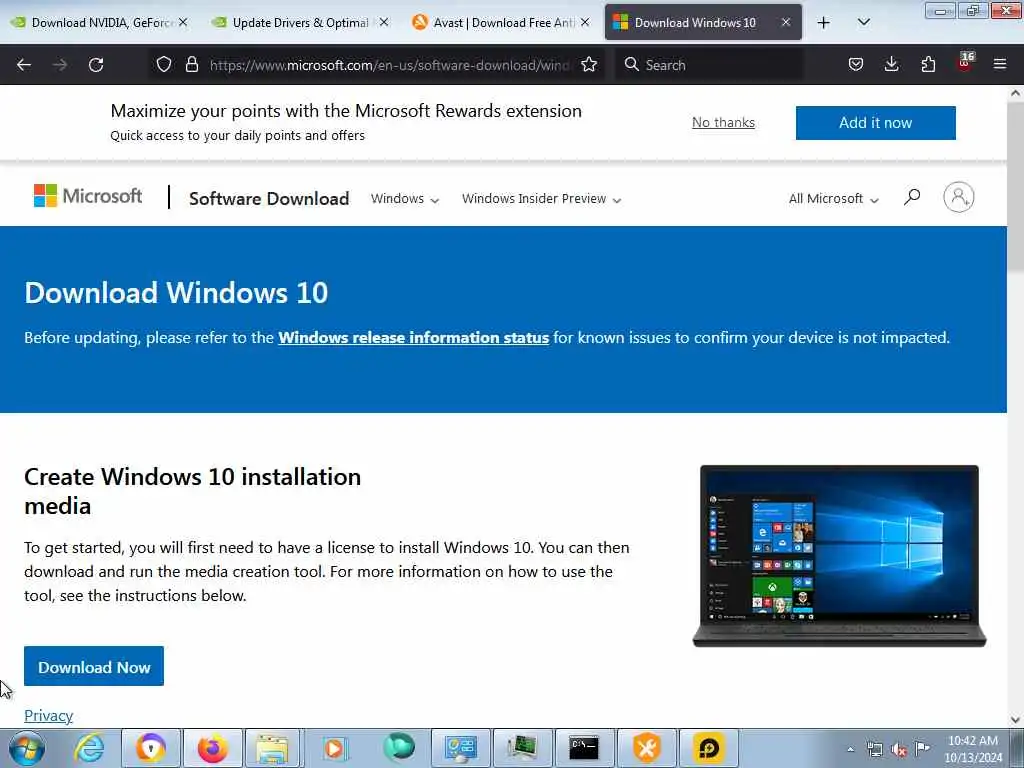Launch Internet Explorer from the taskbar
Image resolution: width=1024 pixels, height=768 pixels.
pos(89,748)
